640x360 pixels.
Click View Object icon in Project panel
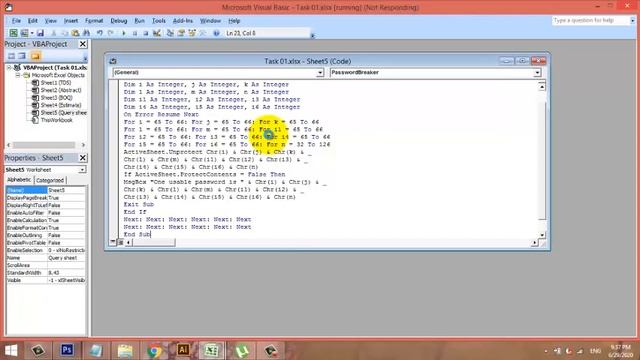(x=22, y=56)
